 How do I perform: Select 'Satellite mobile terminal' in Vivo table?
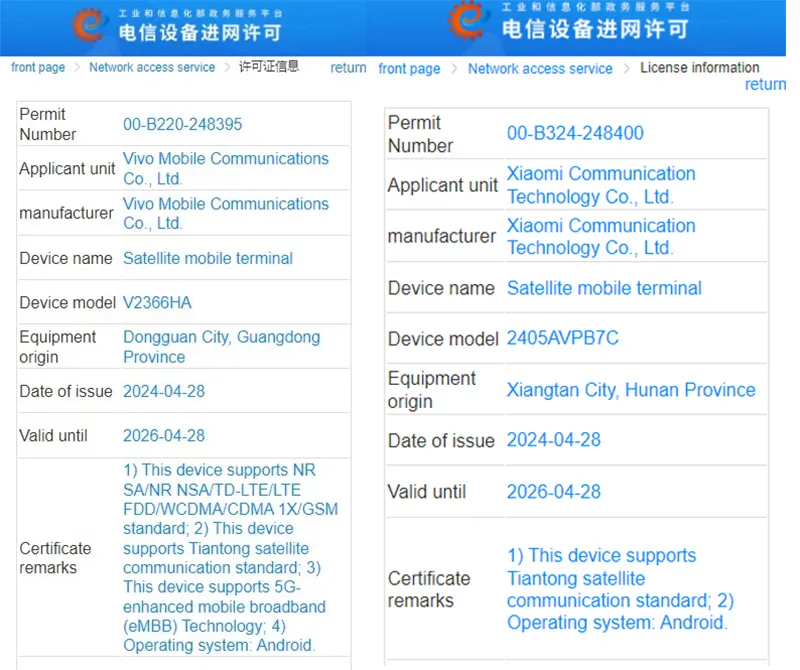(x=208, y=258)
